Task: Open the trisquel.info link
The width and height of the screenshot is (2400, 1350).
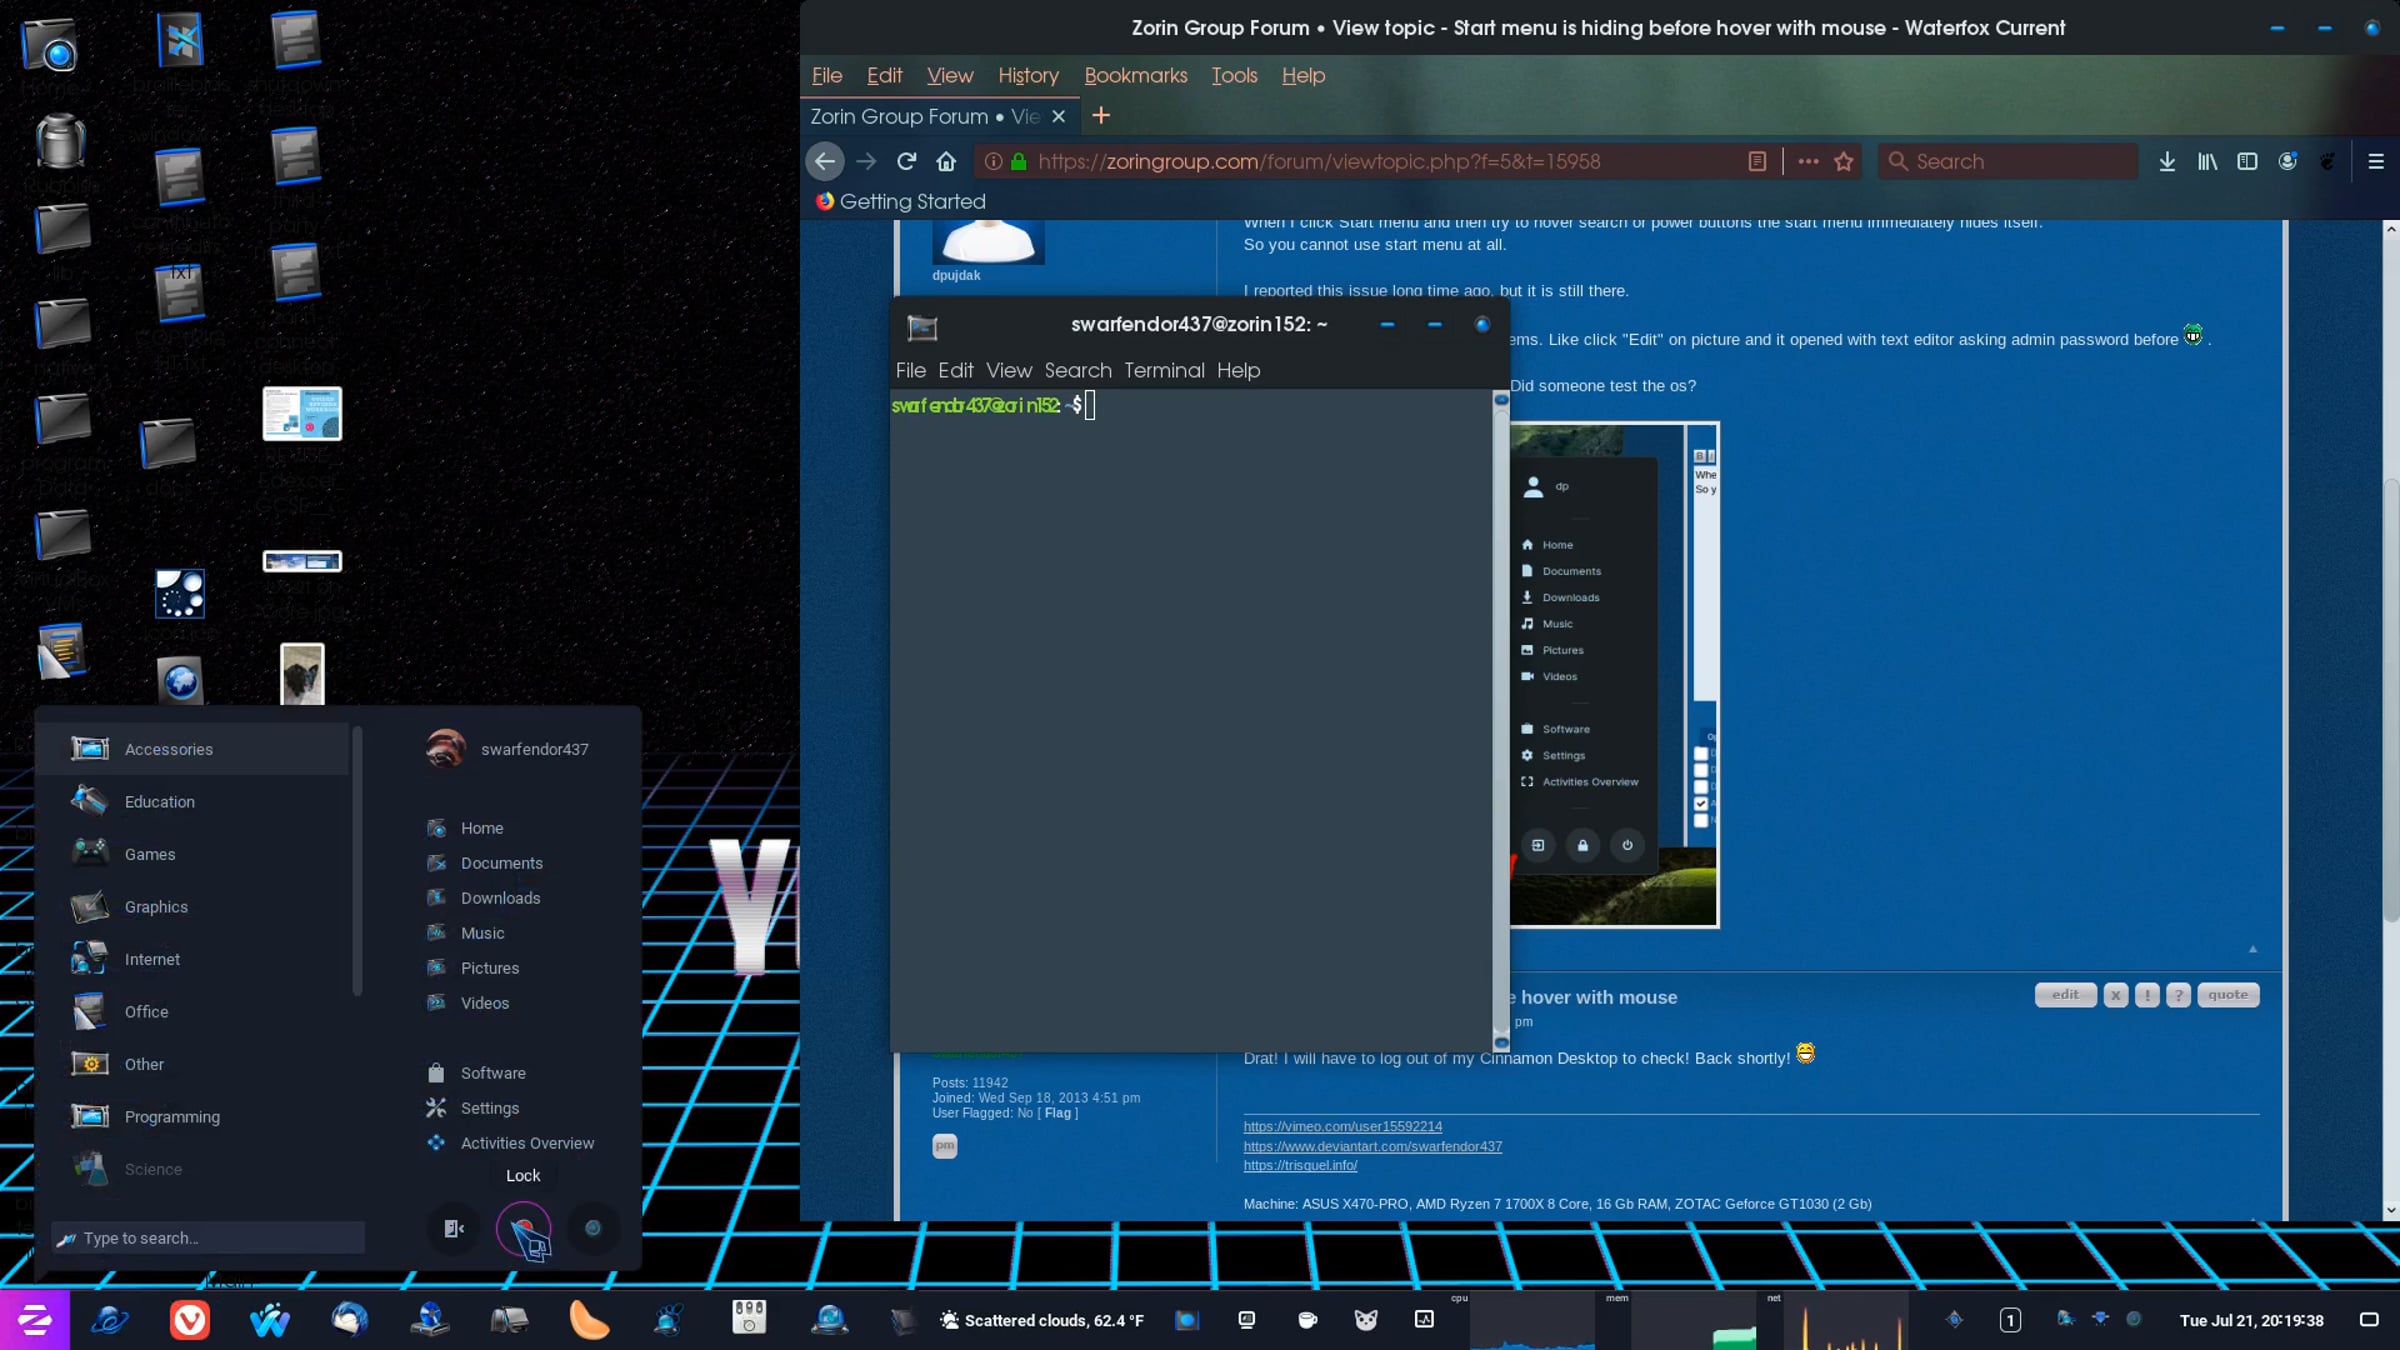Action: click(1300, 1166)
